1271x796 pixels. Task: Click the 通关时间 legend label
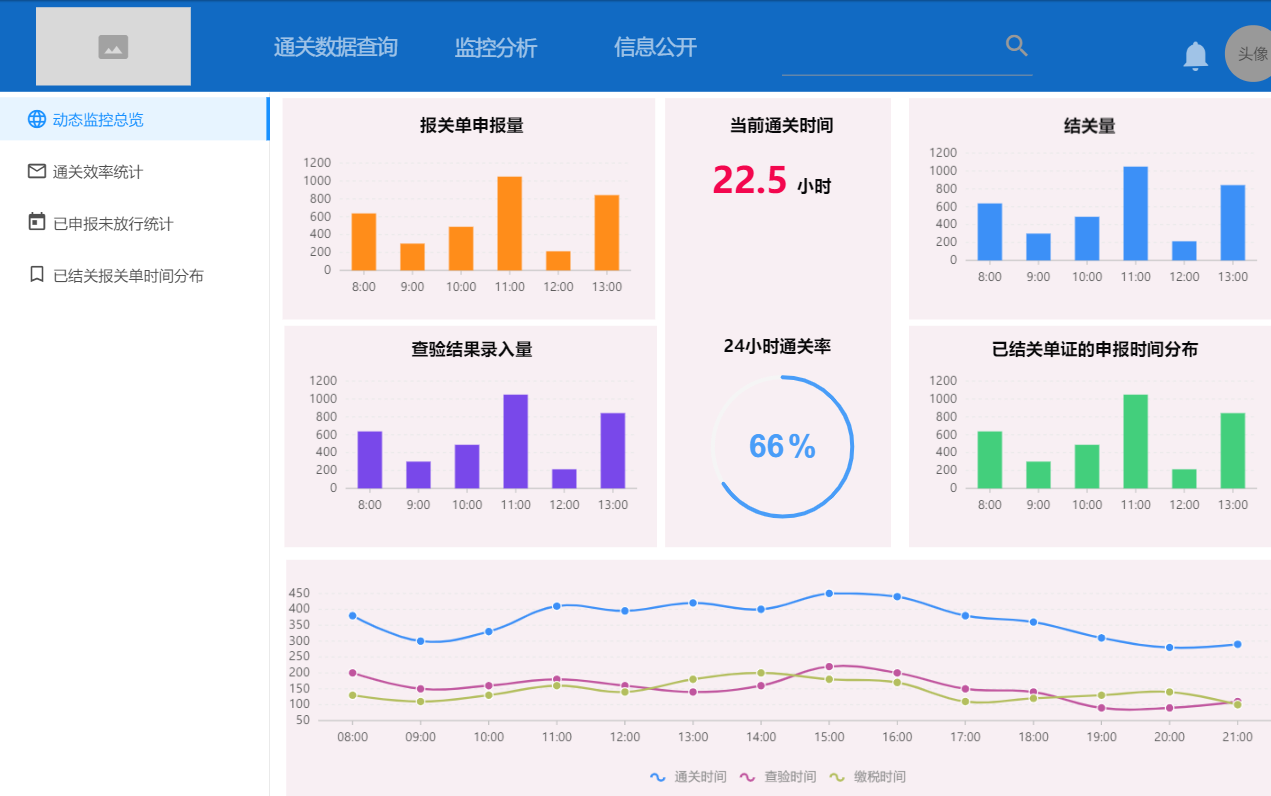[x=700, y=777]
